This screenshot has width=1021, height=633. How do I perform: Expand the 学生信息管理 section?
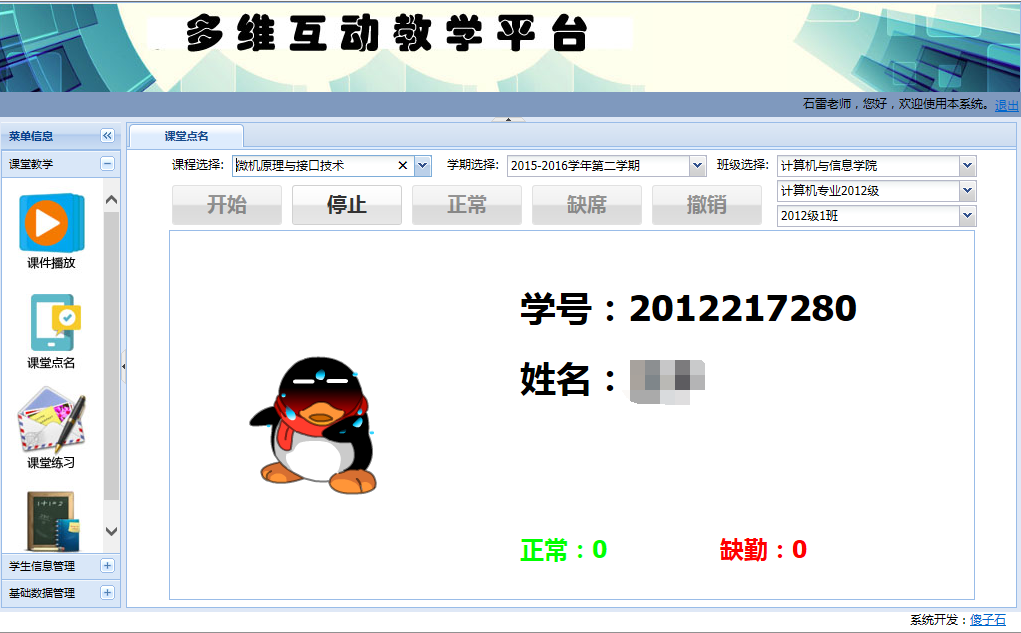click(x=107, y=565)
